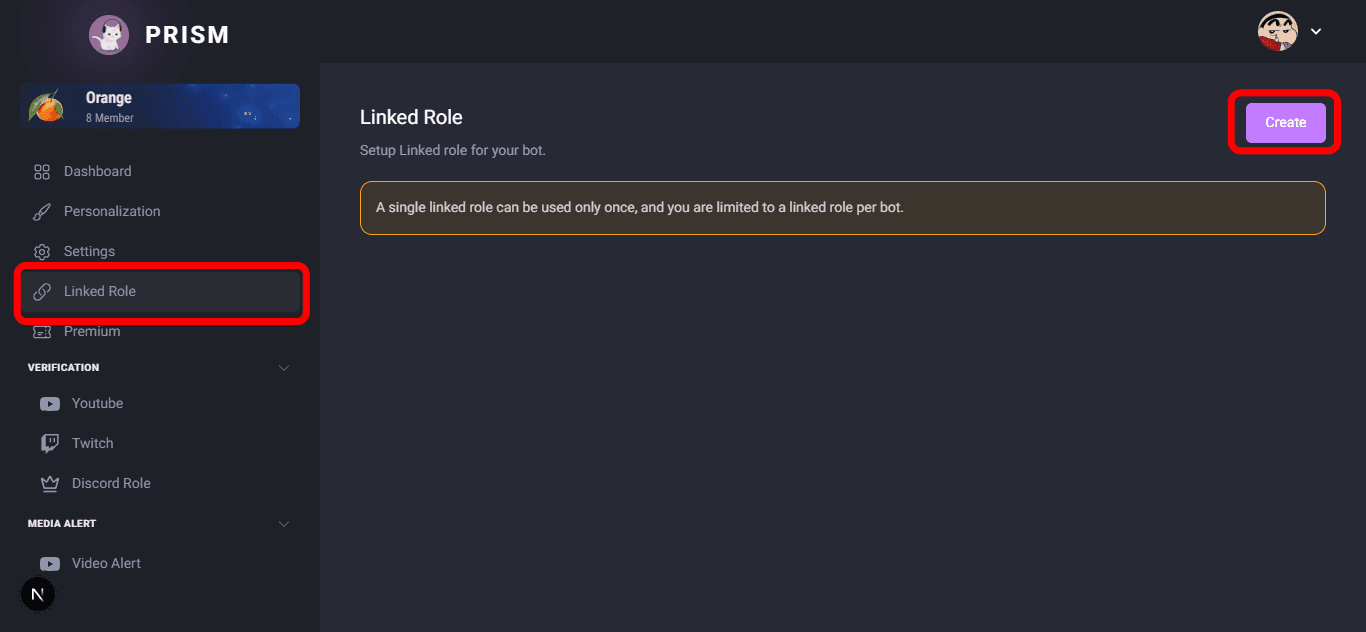Expand the user account dropdown arrow

[1316, 32]
